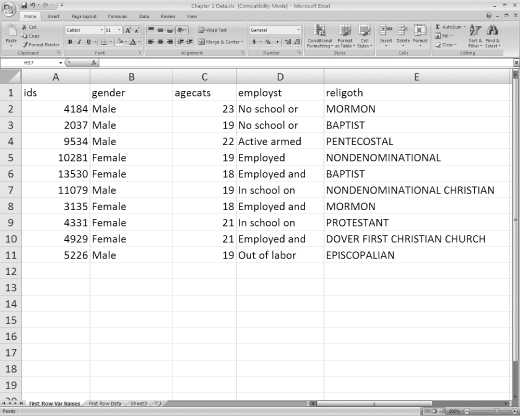The height and width of the screenshot is (416, 520).
Task: Switch to Page Break Preview in status bar
Action: (442, 411)
